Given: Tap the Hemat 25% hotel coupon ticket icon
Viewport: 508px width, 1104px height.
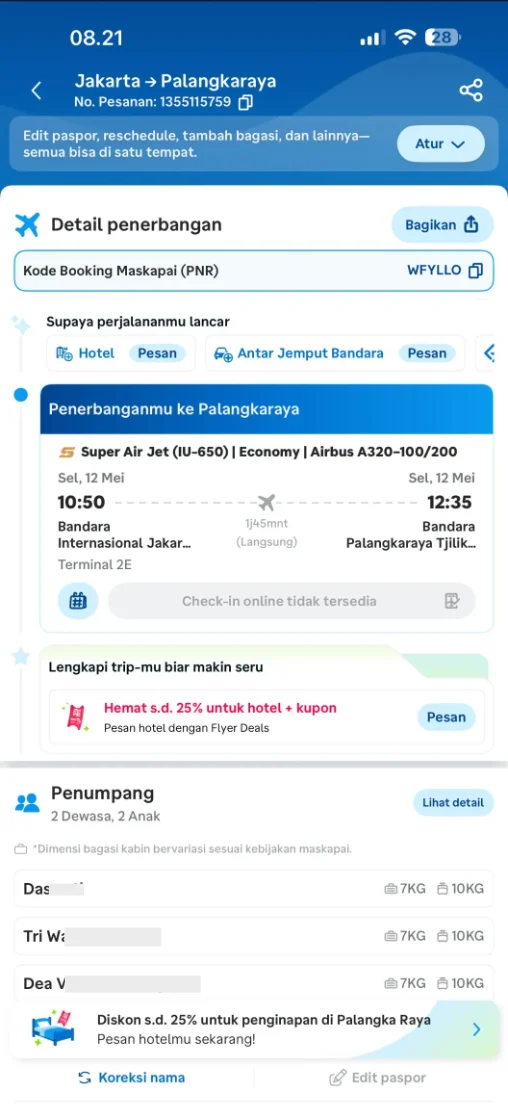Looking at the screenshot, I should pyautogui.click(x=74, y=716).
